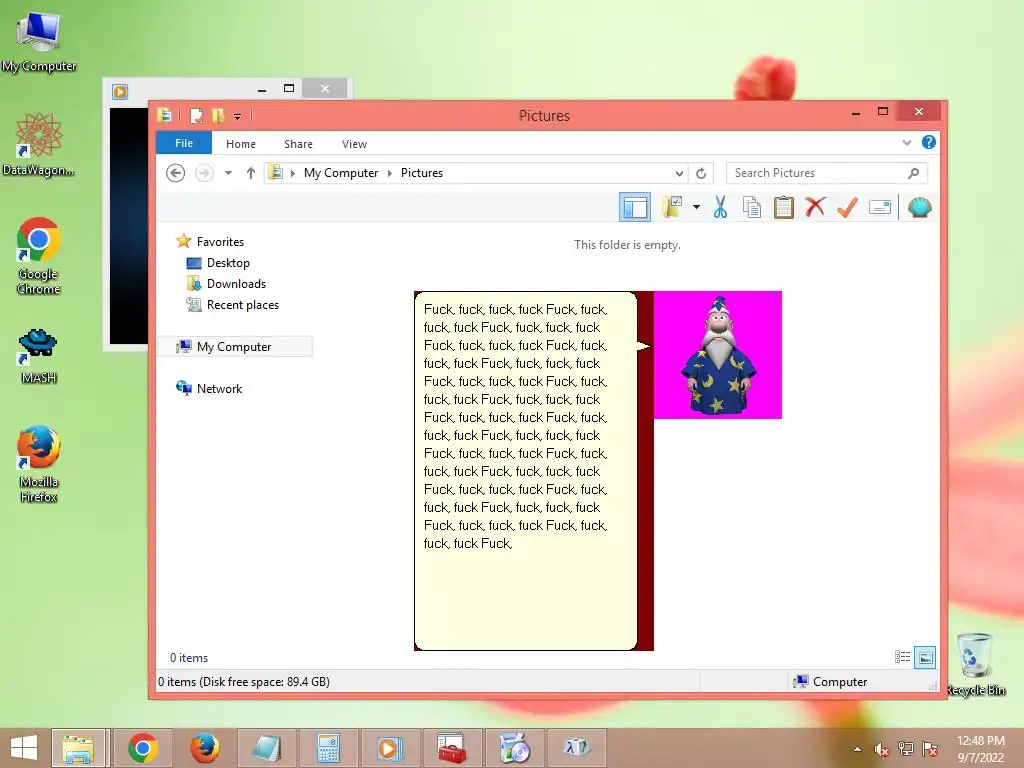
Task: Click the New folder quick access icon
Action: [218, 116]
